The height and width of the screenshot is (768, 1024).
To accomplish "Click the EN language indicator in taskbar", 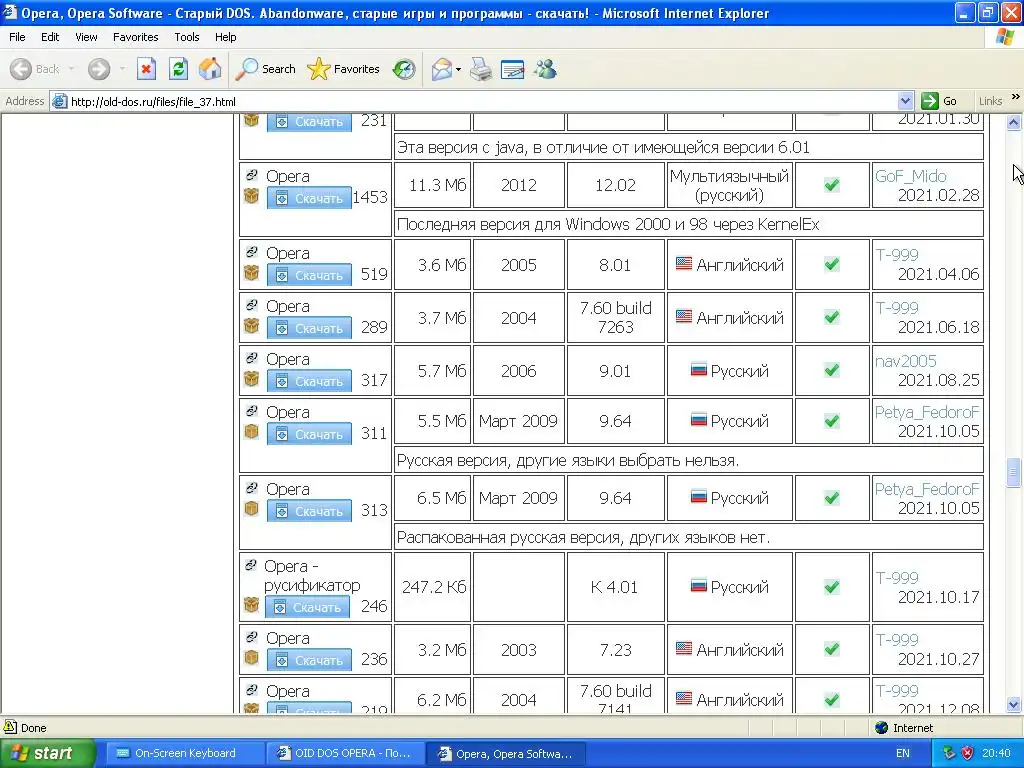I will coord(903,753).
